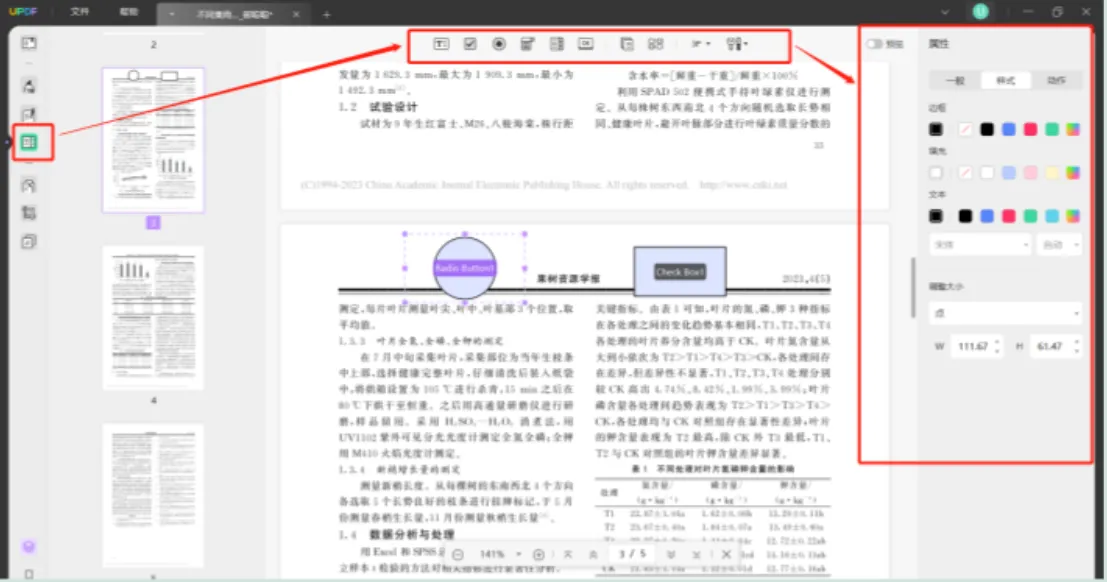Screen dimensions: 1107x582
Task: Select the Radio Button form tool
Action: tap(499, 44)
